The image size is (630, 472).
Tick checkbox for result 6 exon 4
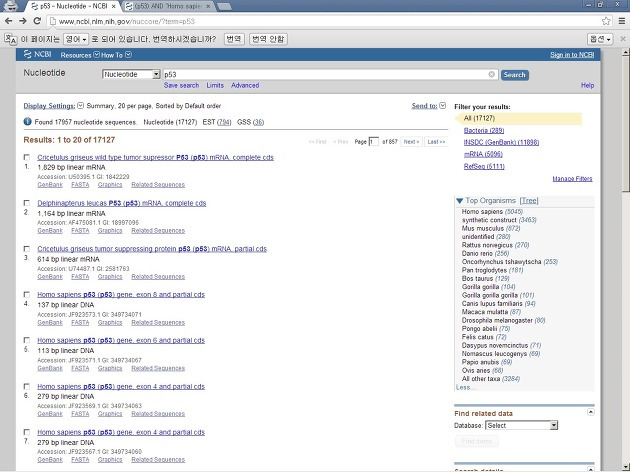pos(27,386)
